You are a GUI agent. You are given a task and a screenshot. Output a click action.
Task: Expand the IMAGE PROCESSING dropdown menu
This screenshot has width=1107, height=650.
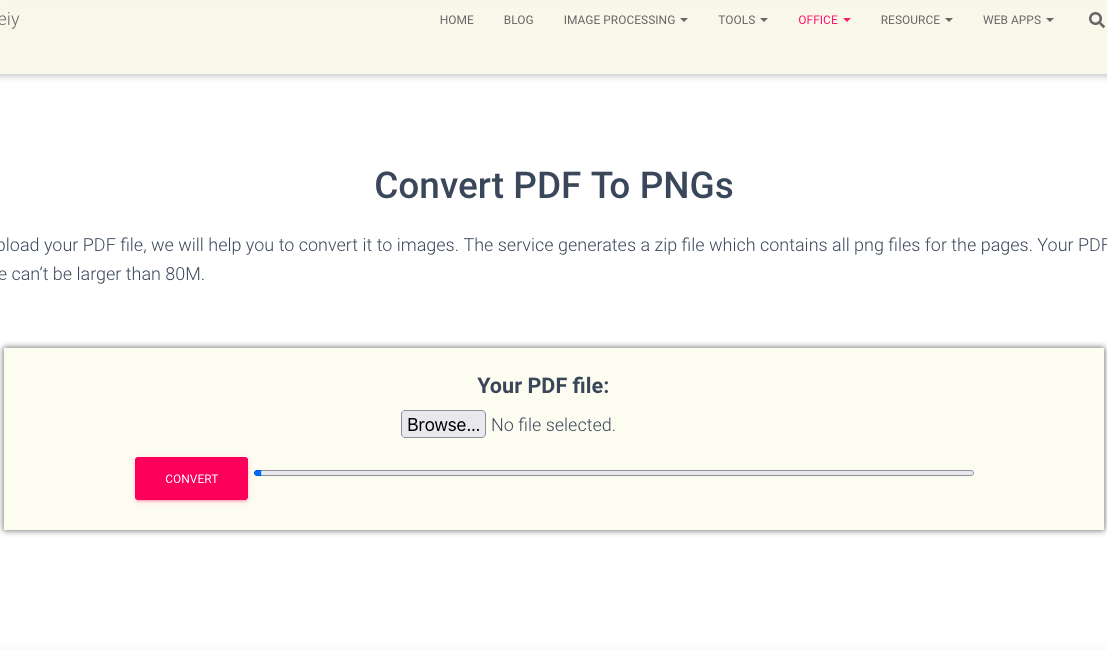[626, 20]
